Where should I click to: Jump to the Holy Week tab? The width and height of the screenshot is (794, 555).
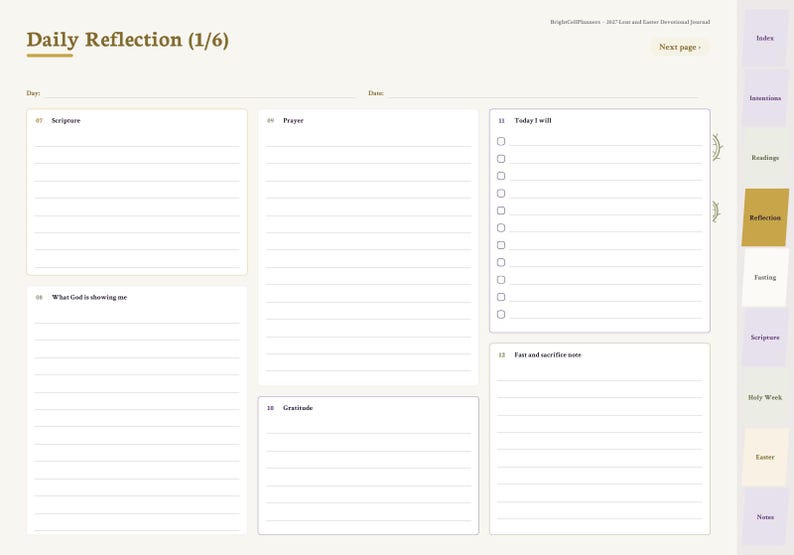tap(765, 397)
